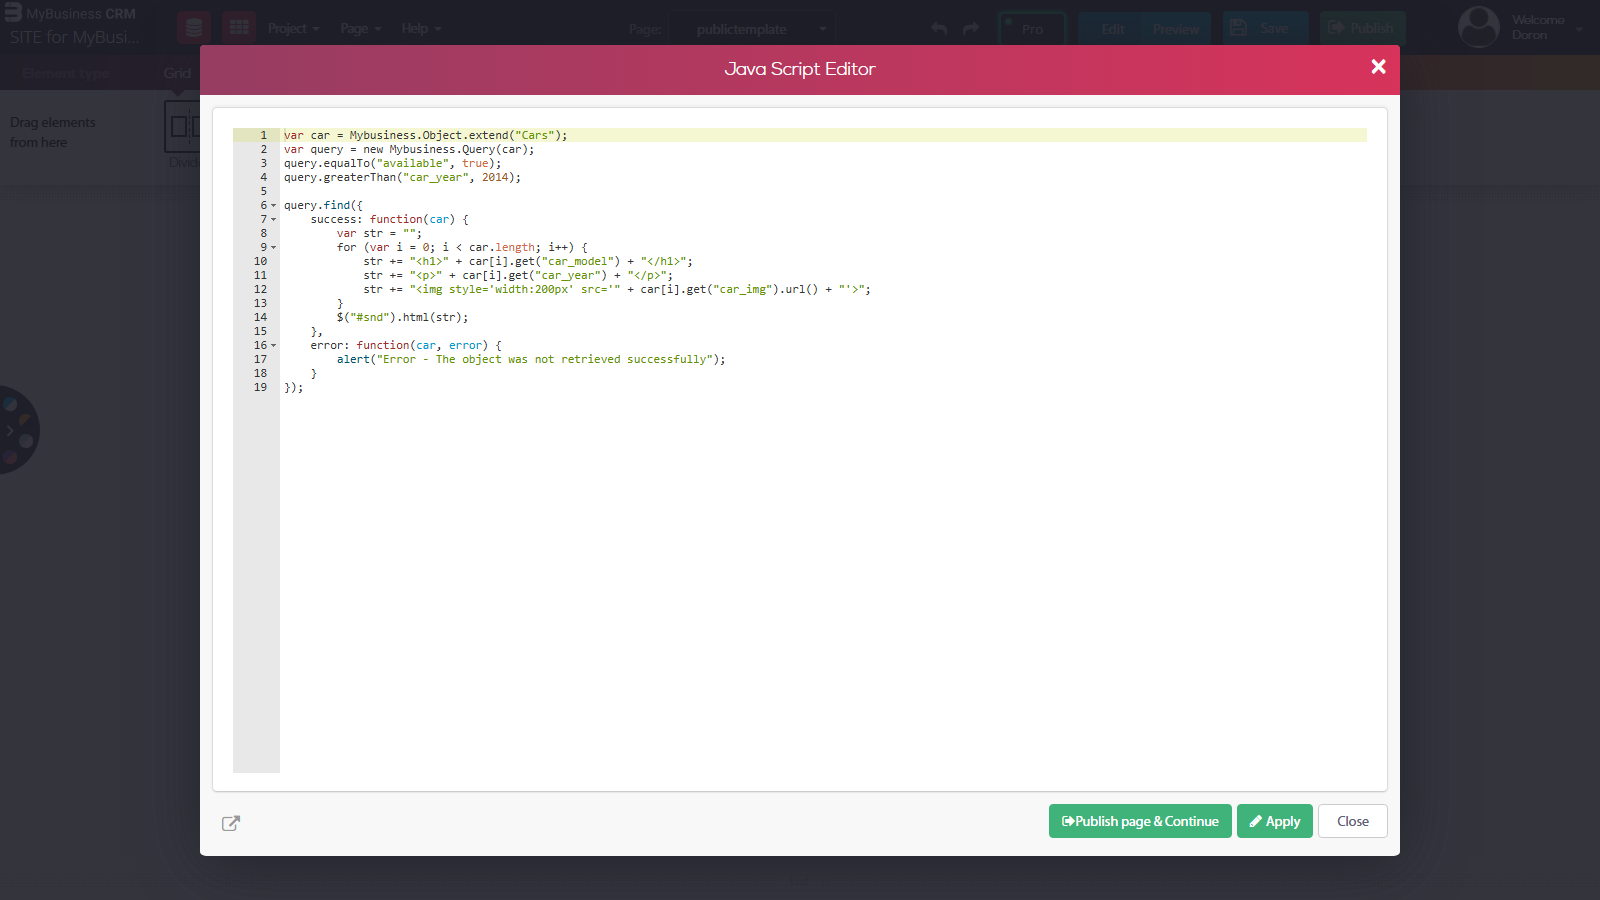Viewport: 1600px width, 900px height.
Task: Click the Pro button in toolbar
Action: 1032,28
